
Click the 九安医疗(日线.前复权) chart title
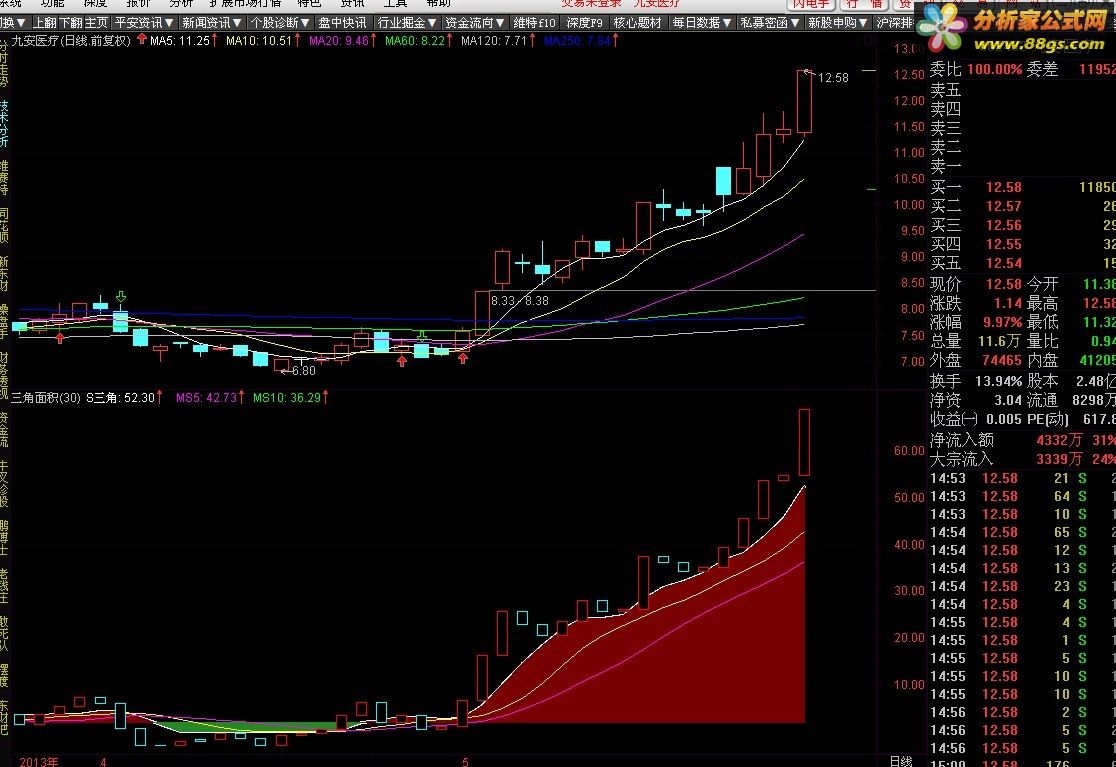(x=71, y=41)
